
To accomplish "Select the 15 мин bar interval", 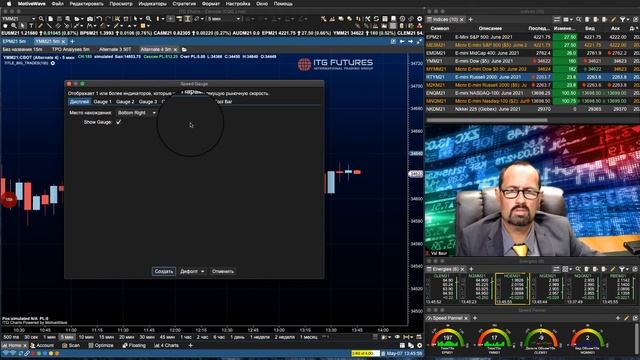I will (x=106, y=337).
